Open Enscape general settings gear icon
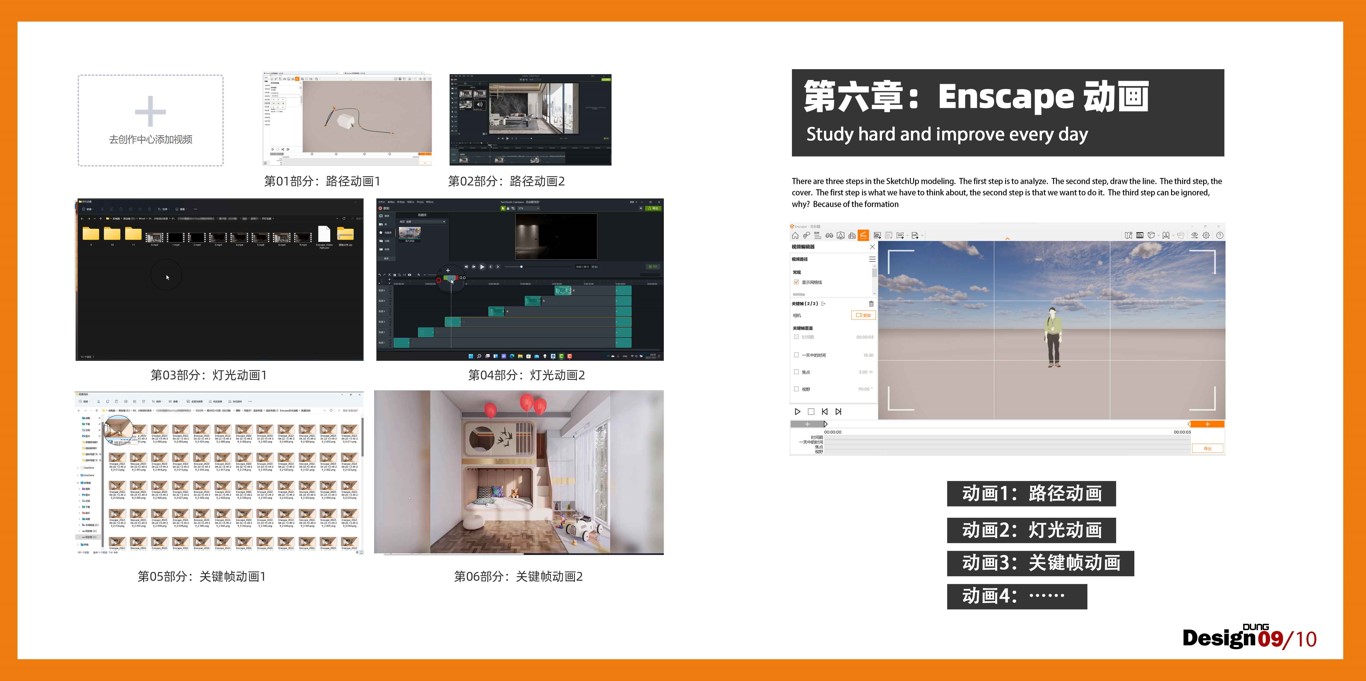The width and height of the screenshot is (1366, 681). (x=1206, y=236)
